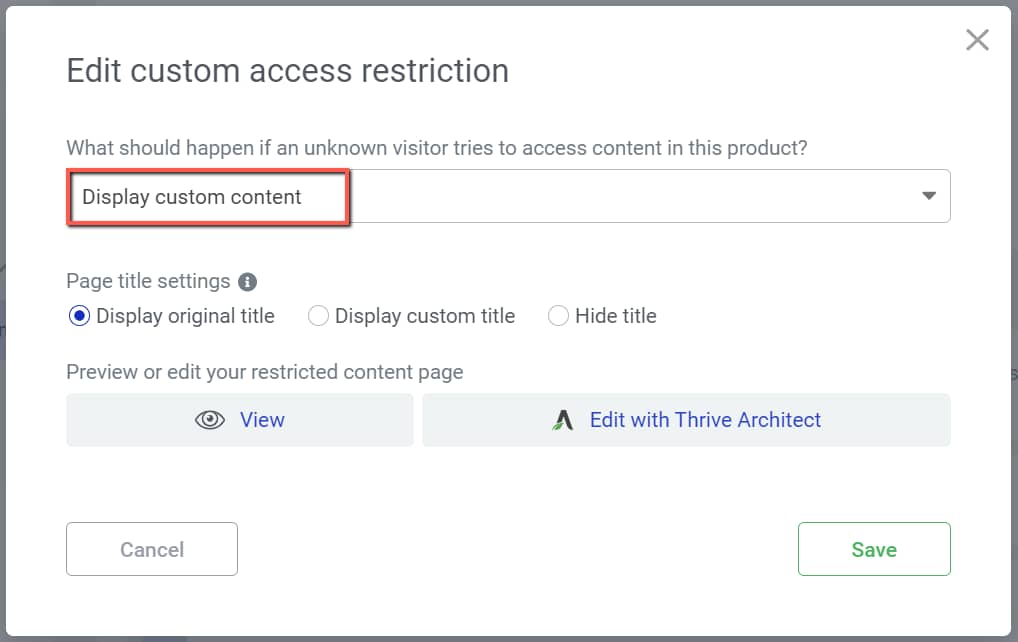Click the unknown visitor question text
This screenshot has height=642, width=1018.
click(x=436, y=148)
